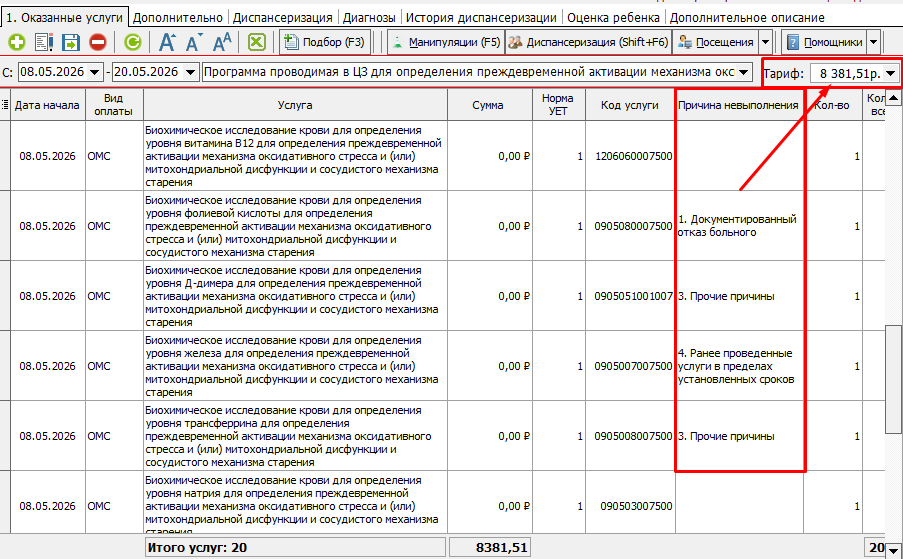Viewport: 903px width, 559px height.
Task: Open the start date 08.05.2026 calendar dropdown
Action: click(95, 72)
